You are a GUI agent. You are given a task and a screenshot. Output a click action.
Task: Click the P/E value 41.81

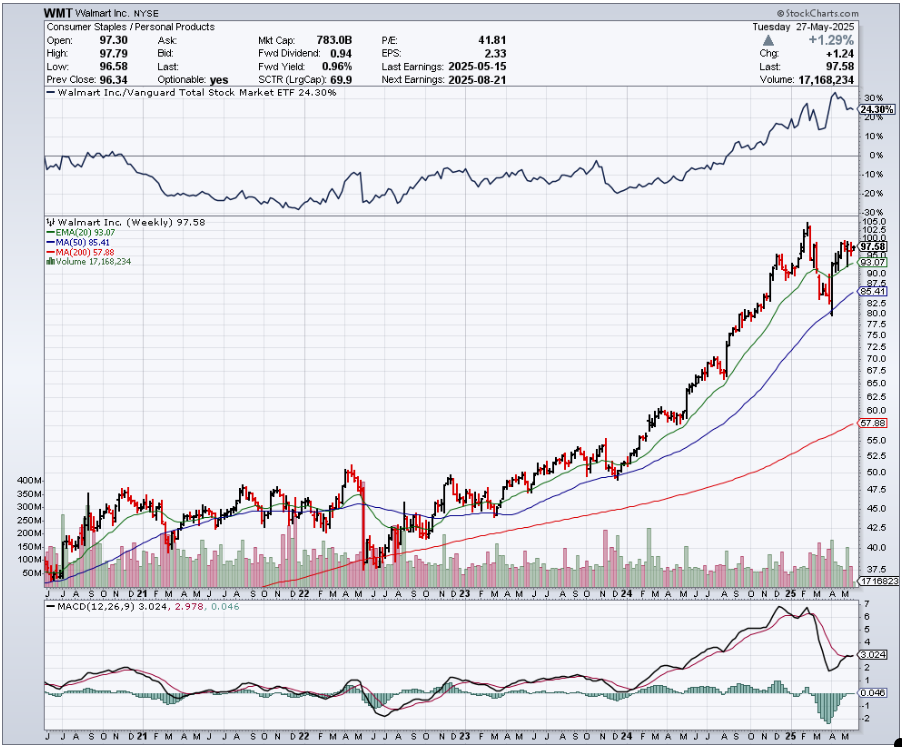coord(492,40)
